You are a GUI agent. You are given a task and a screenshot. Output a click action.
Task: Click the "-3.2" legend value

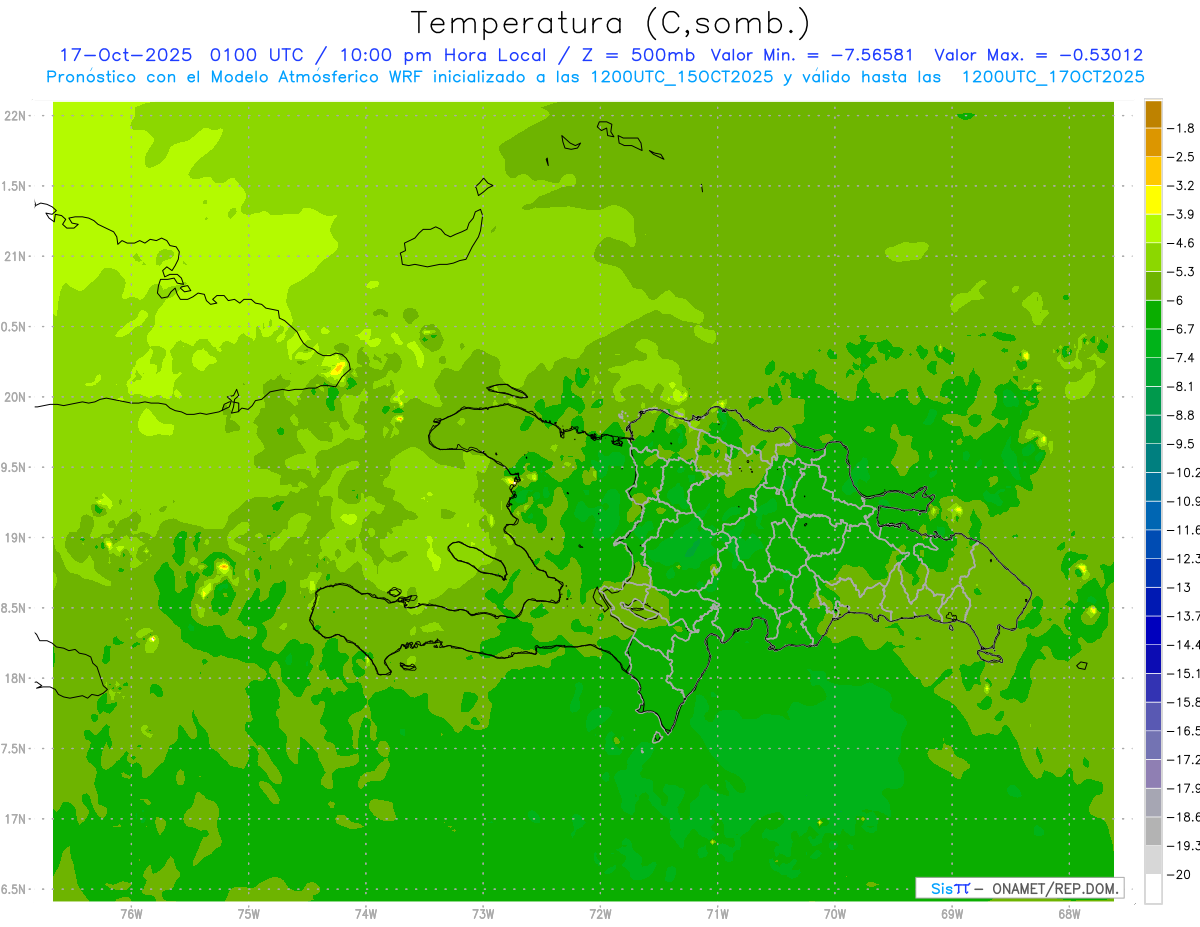click(x=1183, y=186)
